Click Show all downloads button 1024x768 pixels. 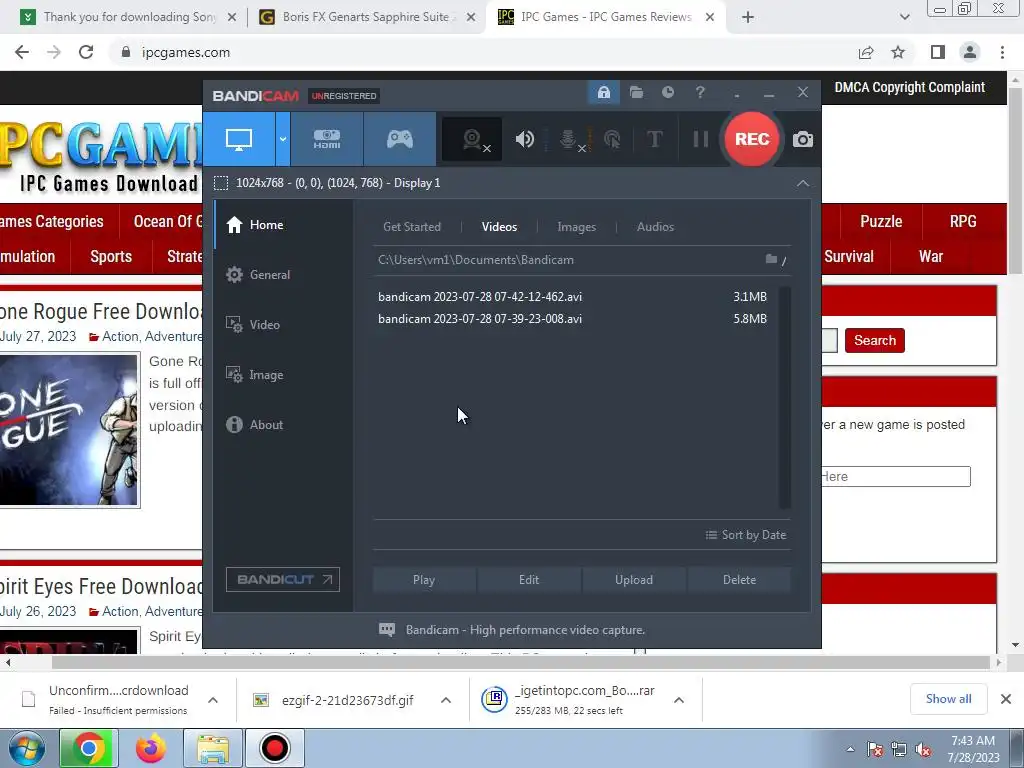click(x=948, y=699)
